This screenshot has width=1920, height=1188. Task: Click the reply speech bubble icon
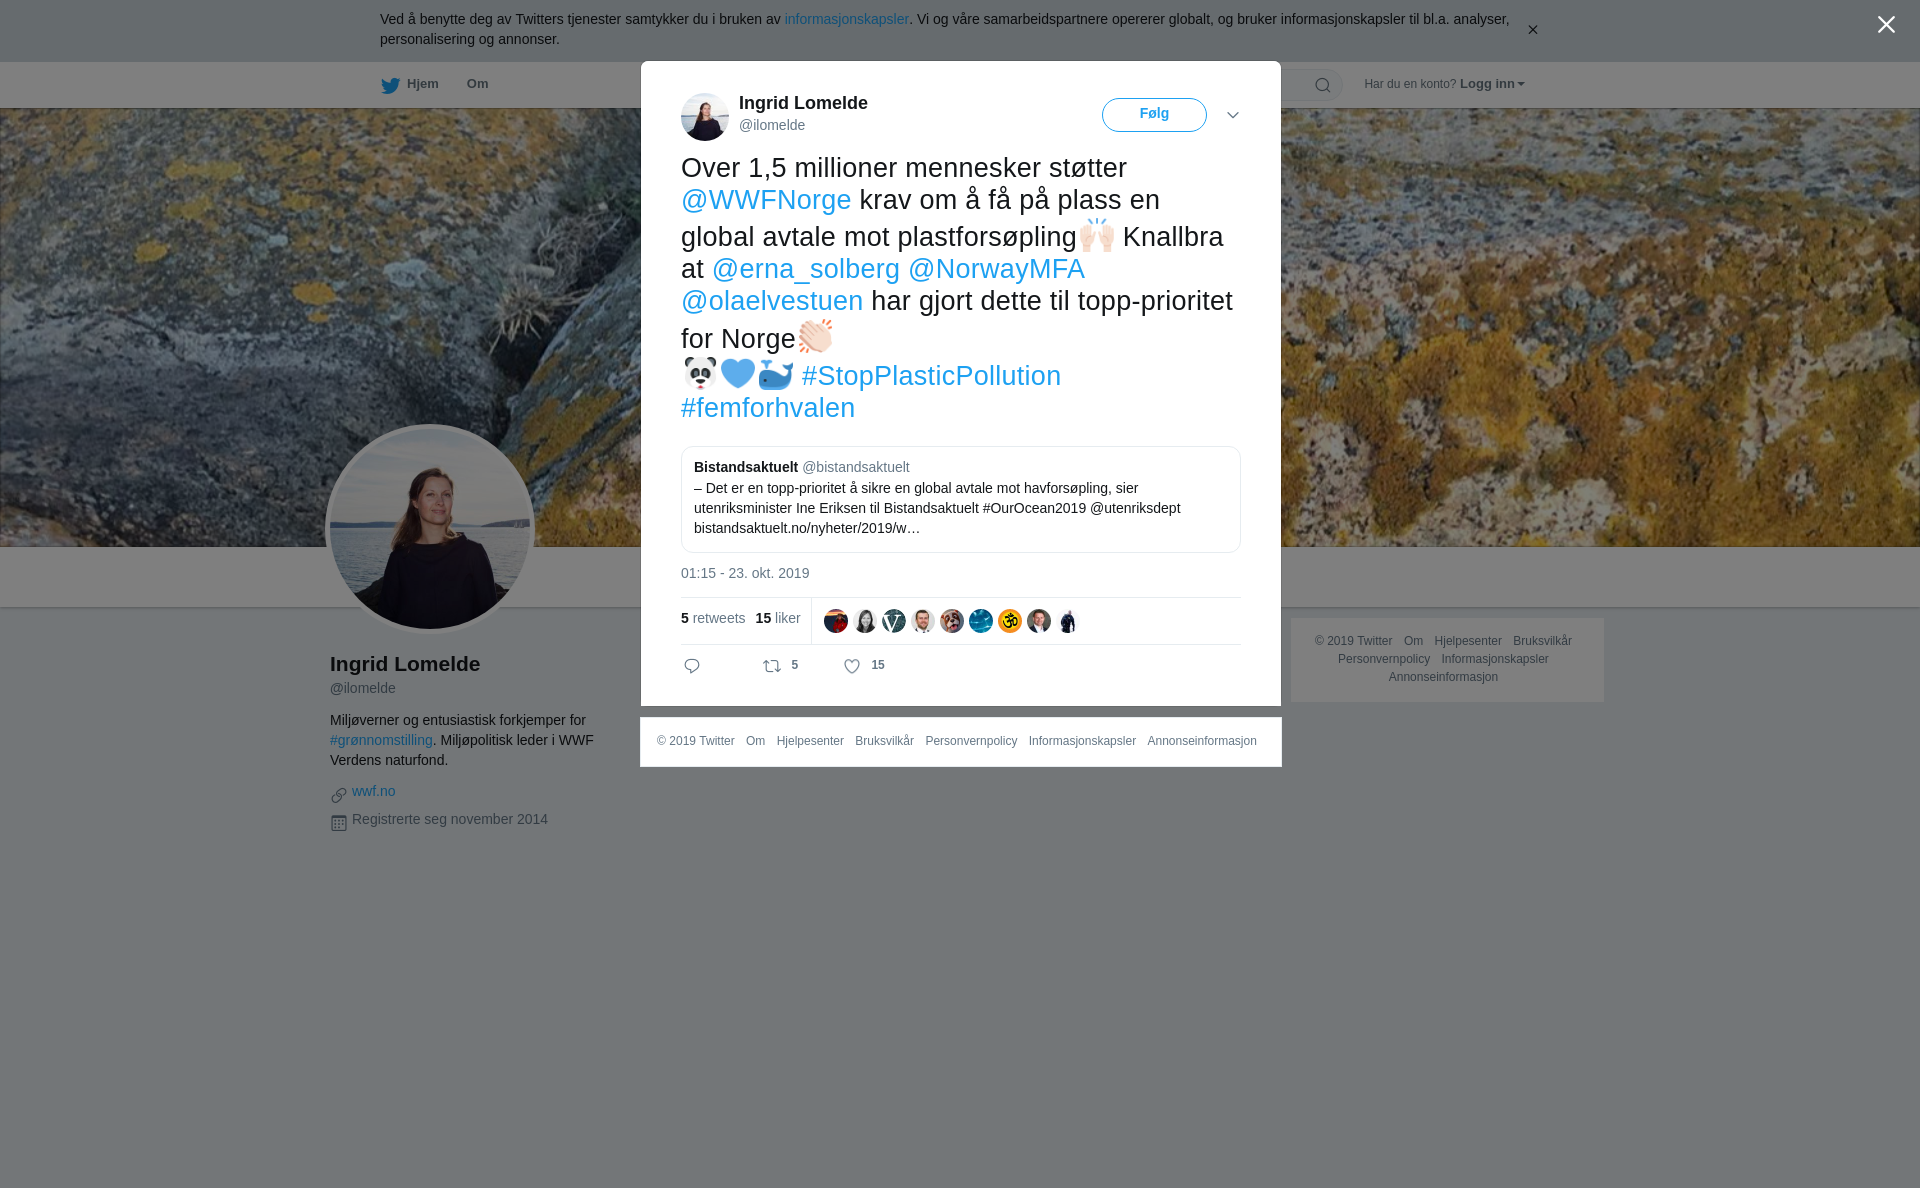692,666
